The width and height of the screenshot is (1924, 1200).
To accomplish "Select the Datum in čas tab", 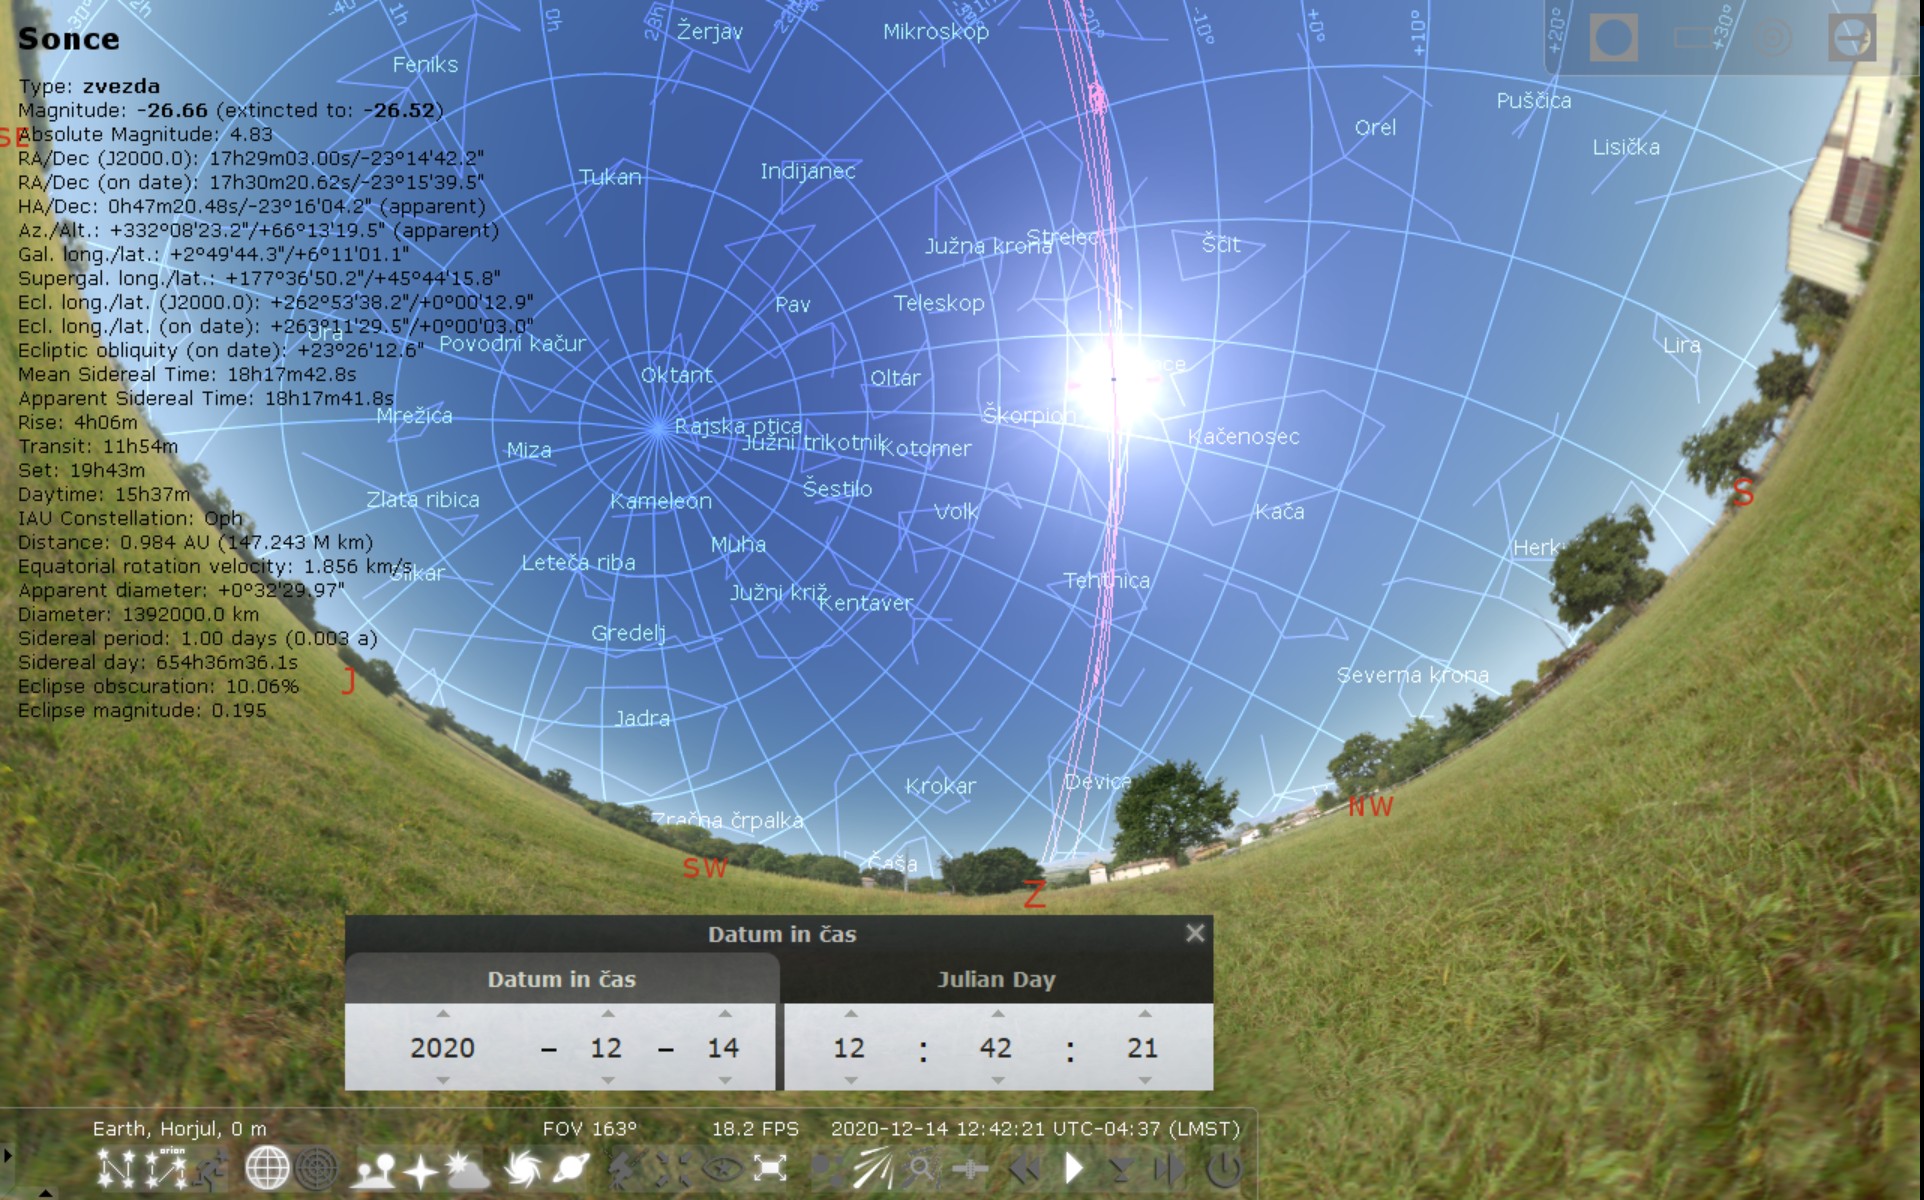I will point(561,979).
